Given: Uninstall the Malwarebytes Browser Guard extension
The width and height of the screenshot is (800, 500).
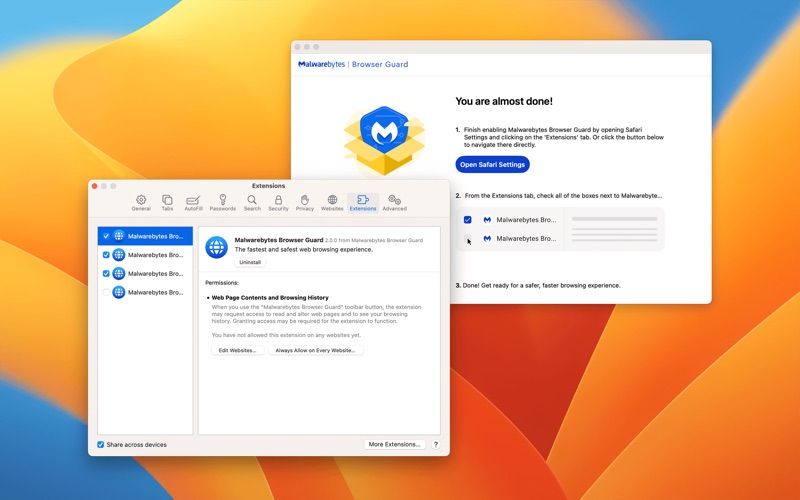Looking at the screenshot, I should (250, 262).
